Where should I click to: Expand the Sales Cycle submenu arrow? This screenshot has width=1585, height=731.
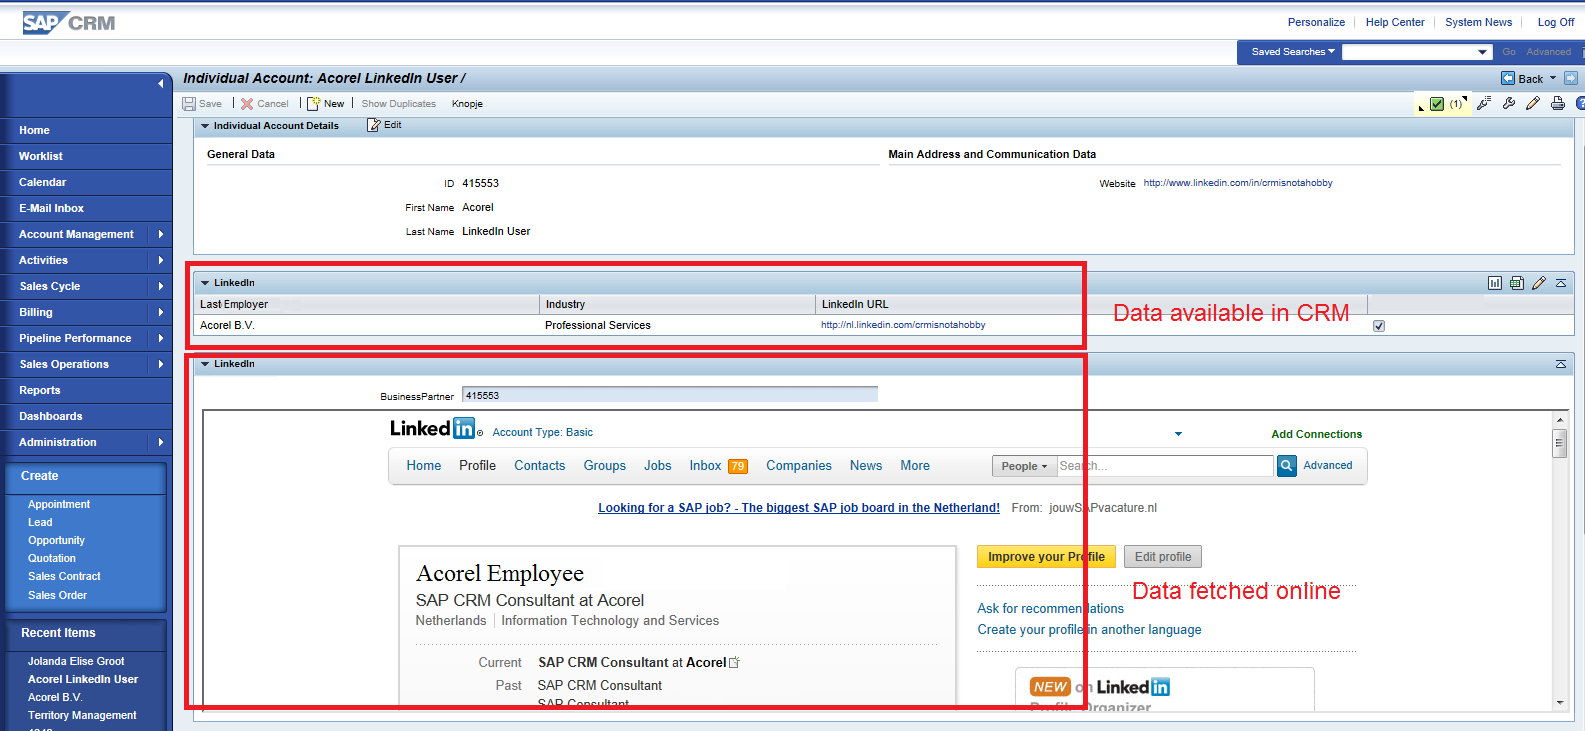(x=161, y=286)
